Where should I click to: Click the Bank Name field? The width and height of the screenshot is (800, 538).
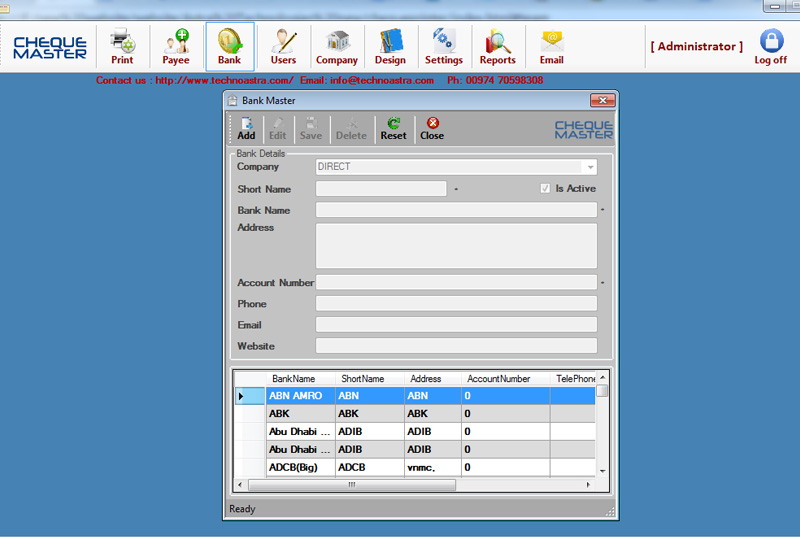point(456,210)
